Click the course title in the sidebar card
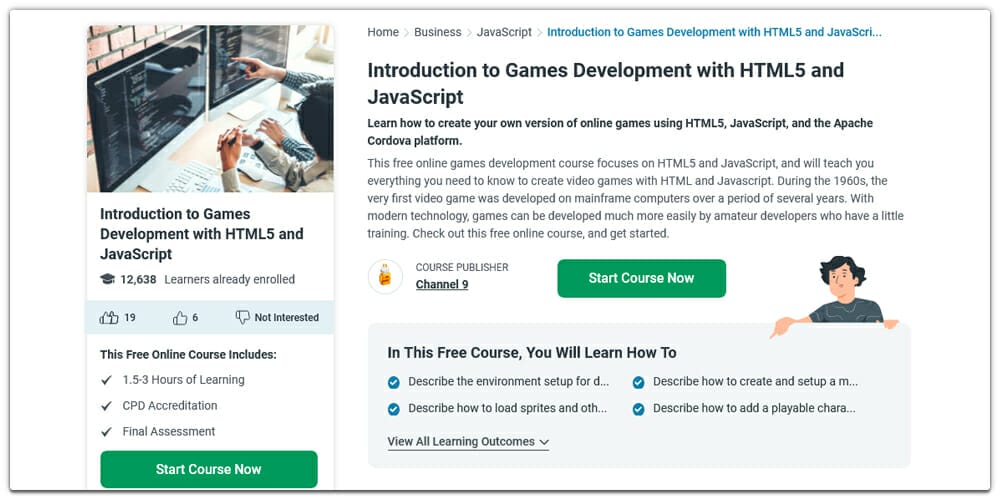The width and height of the screenshot is (1000, 500). coord(202,234)
